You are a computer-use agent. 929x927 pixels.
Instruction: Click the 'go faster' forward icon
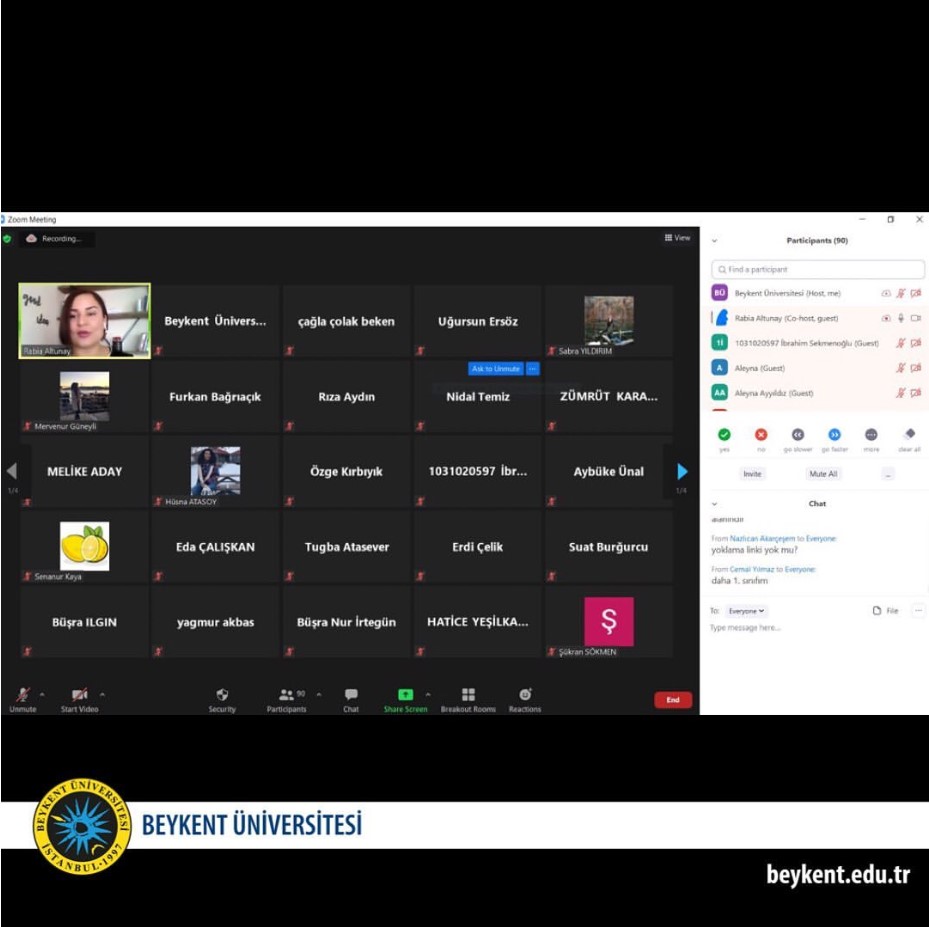tap(834, 435)
